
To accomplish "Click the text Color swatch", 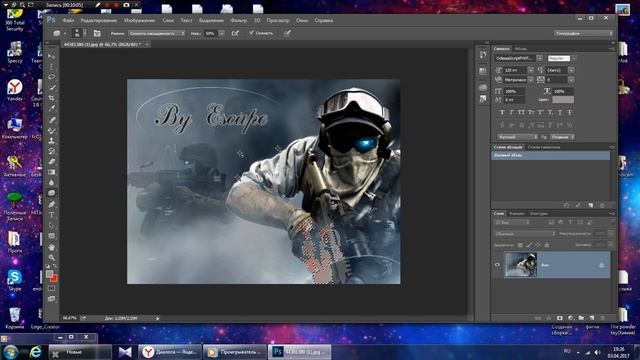I will pos(563,100).
